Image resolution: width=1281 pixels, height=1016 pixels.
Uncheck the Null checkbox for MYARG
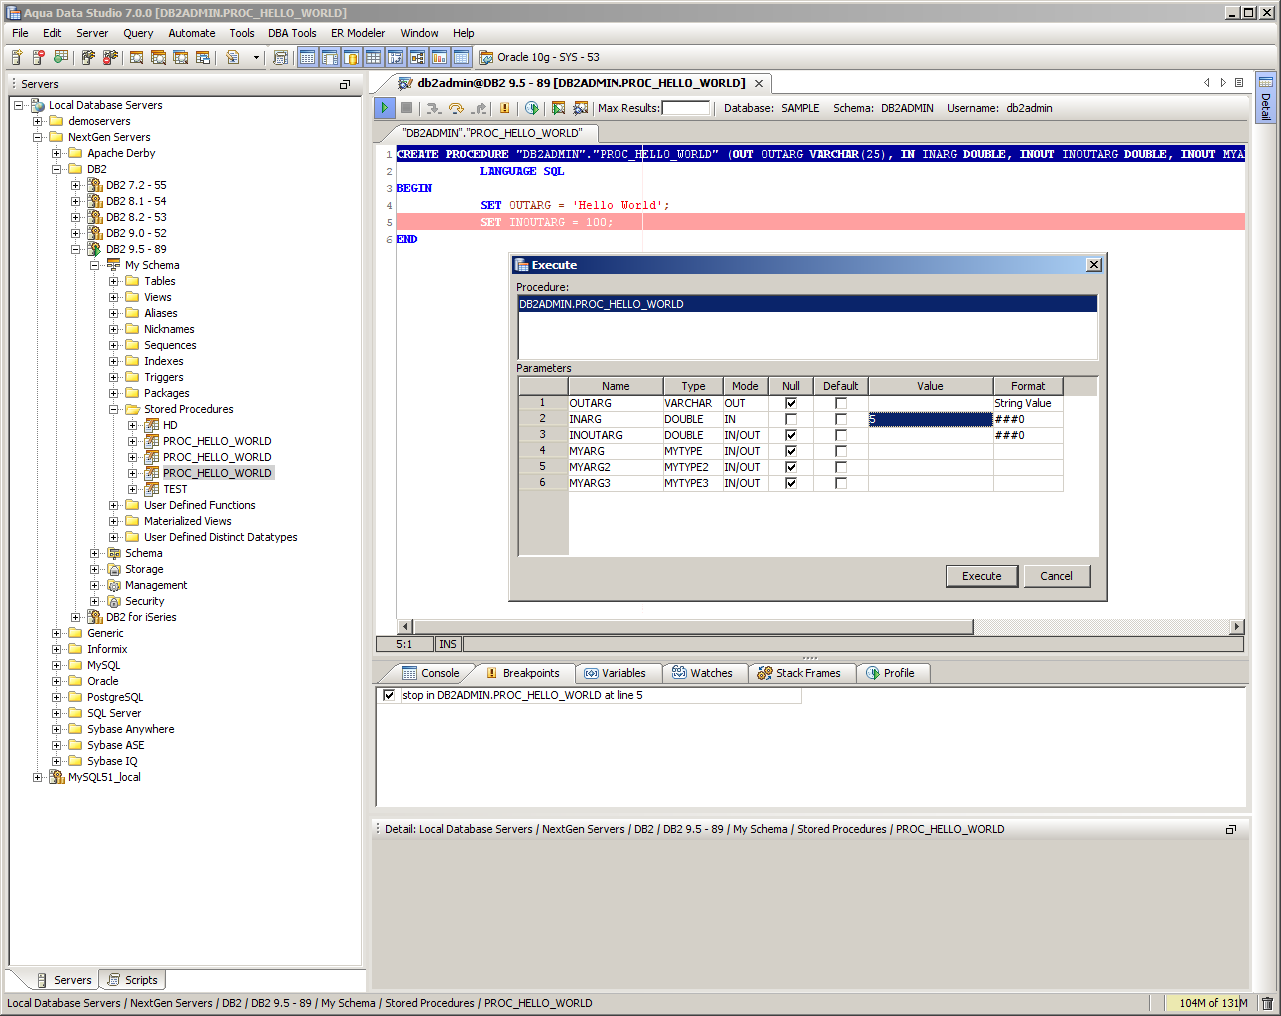click(x=791, y=451)
